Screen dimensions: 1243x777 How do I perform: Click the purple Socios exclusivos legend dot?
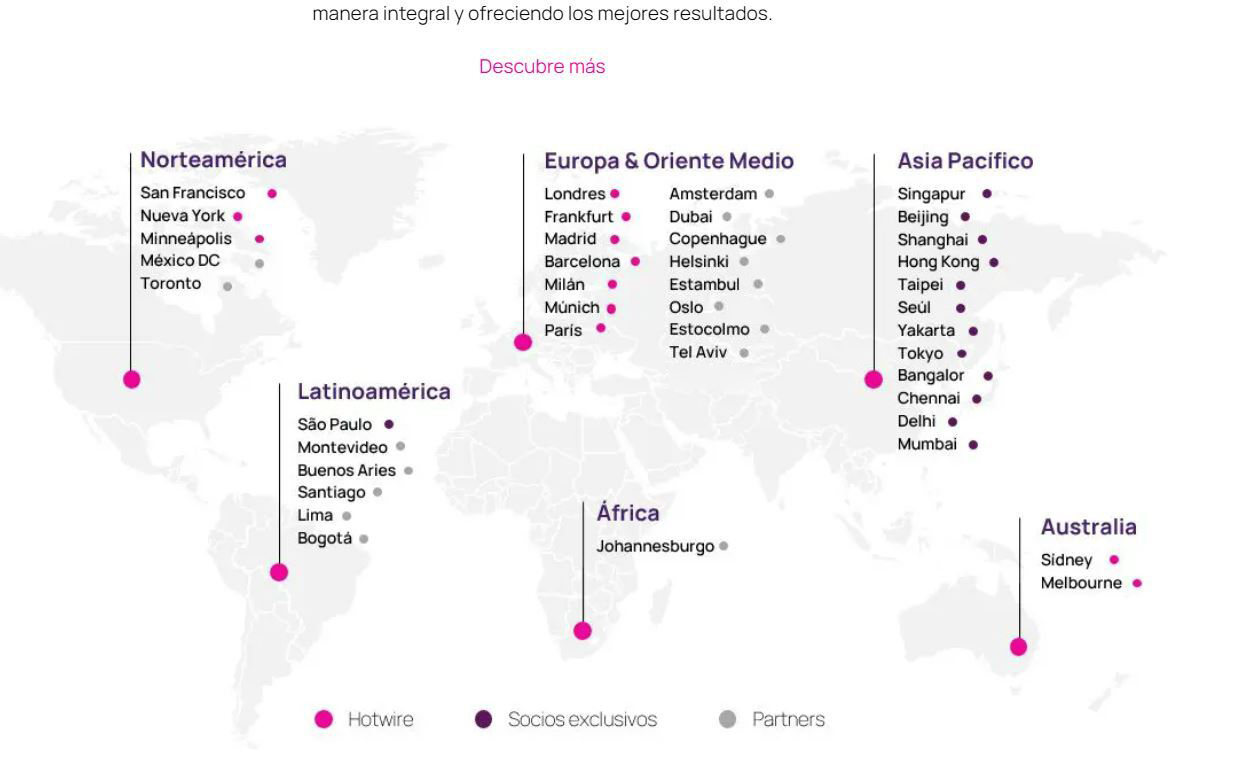click(484, 720)
